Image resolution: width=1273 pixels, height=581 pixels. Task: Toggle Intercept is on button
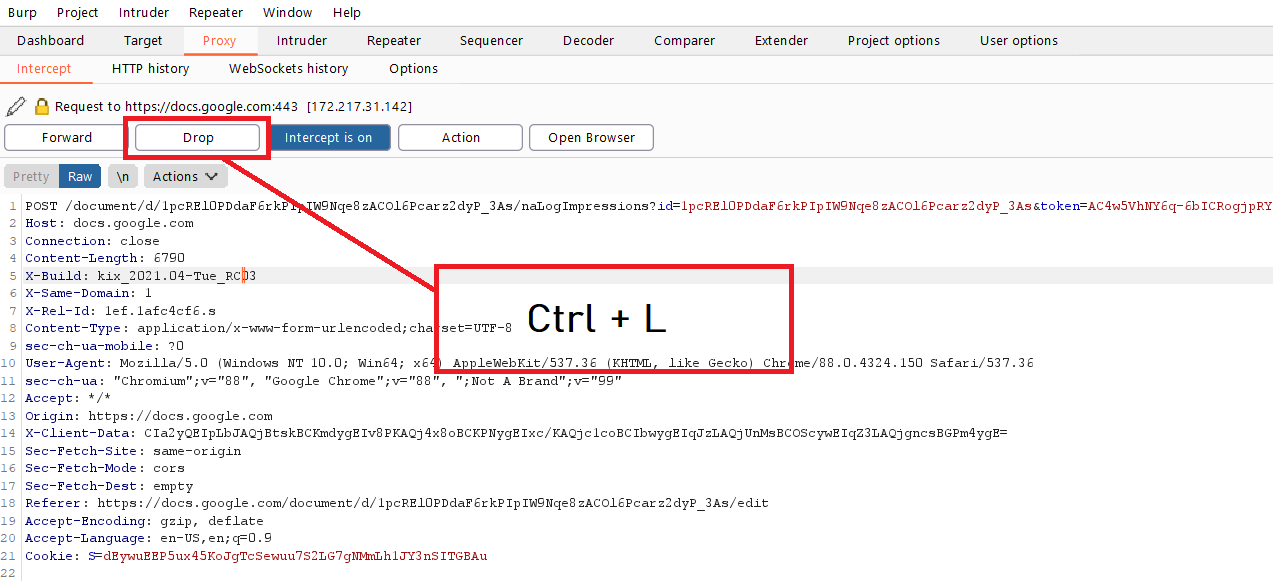[x=330, y=137]
